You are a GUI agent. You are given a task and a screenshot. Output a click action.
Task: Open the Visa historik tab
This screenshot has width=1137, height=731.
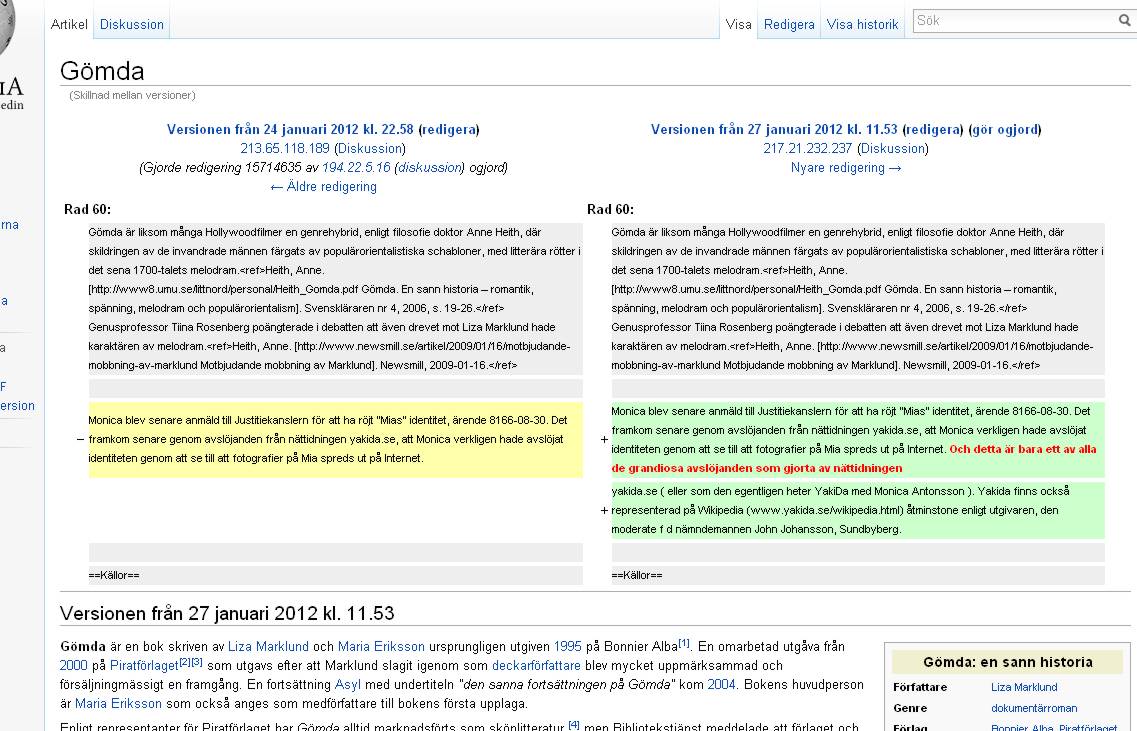pyautogui.click(x=862, y=24)
